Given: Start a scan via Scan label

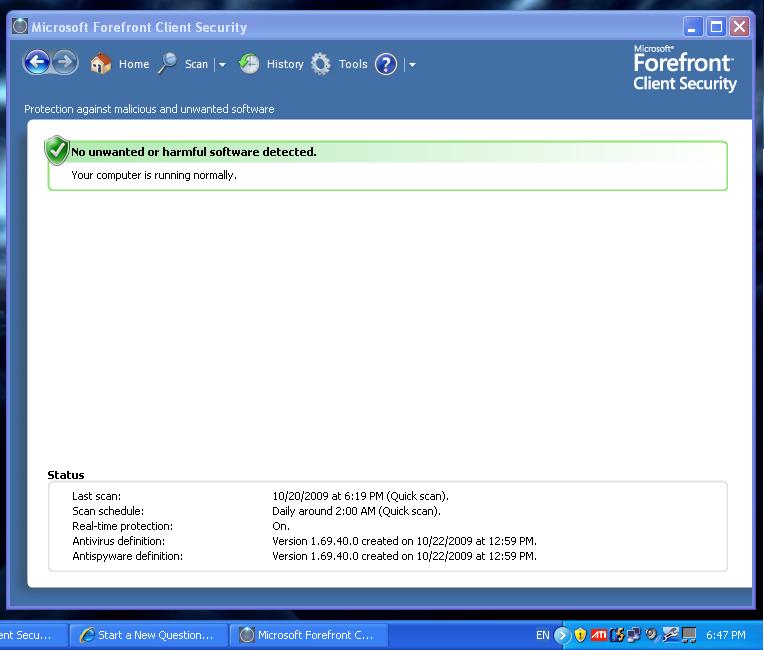Looking at the screenshot, I should (x=196, y=64).
